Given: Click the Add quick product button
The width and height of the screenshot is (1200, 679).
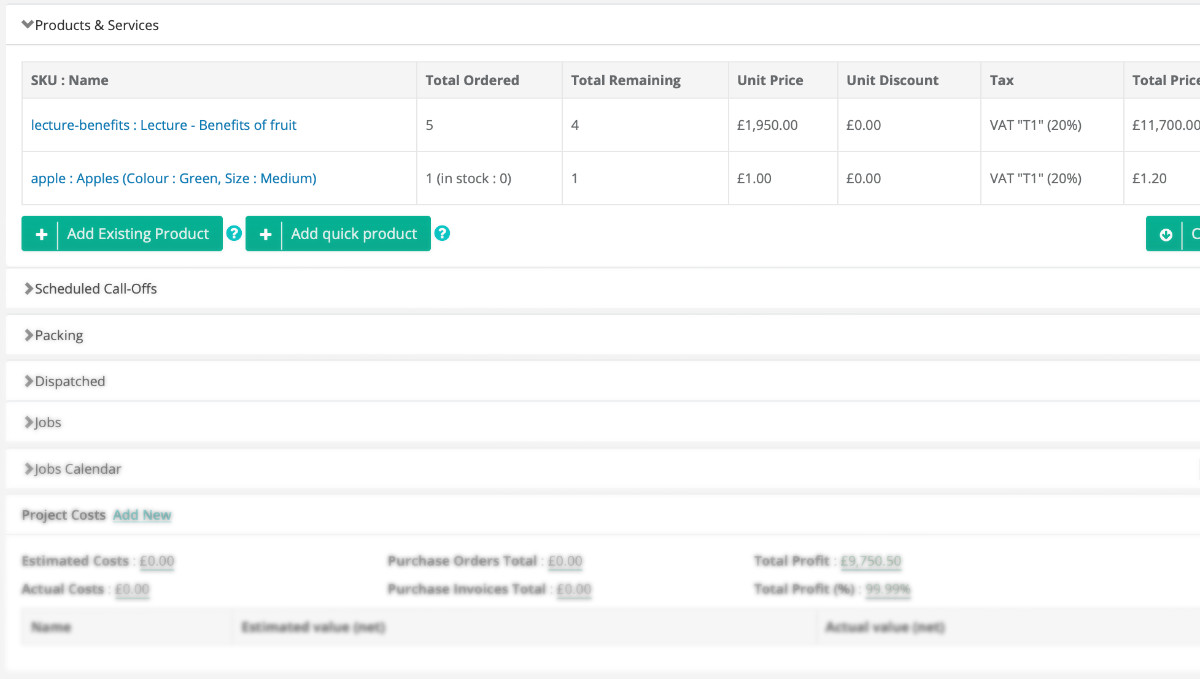Looking at the screenshot, I should click(338, 234).
